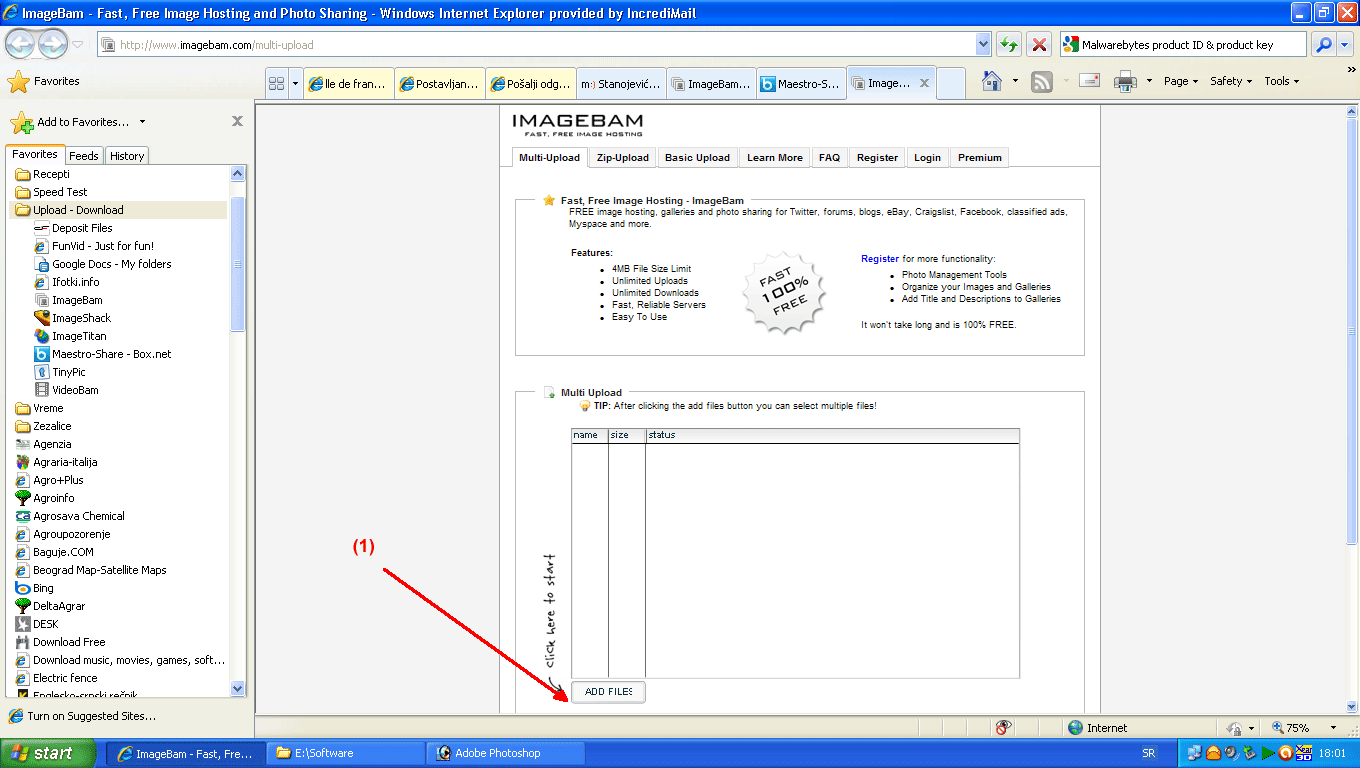Switch to the 'Pošalji odg...' tab
This screenshot has width=1360, height=768.
pos(531,84)
